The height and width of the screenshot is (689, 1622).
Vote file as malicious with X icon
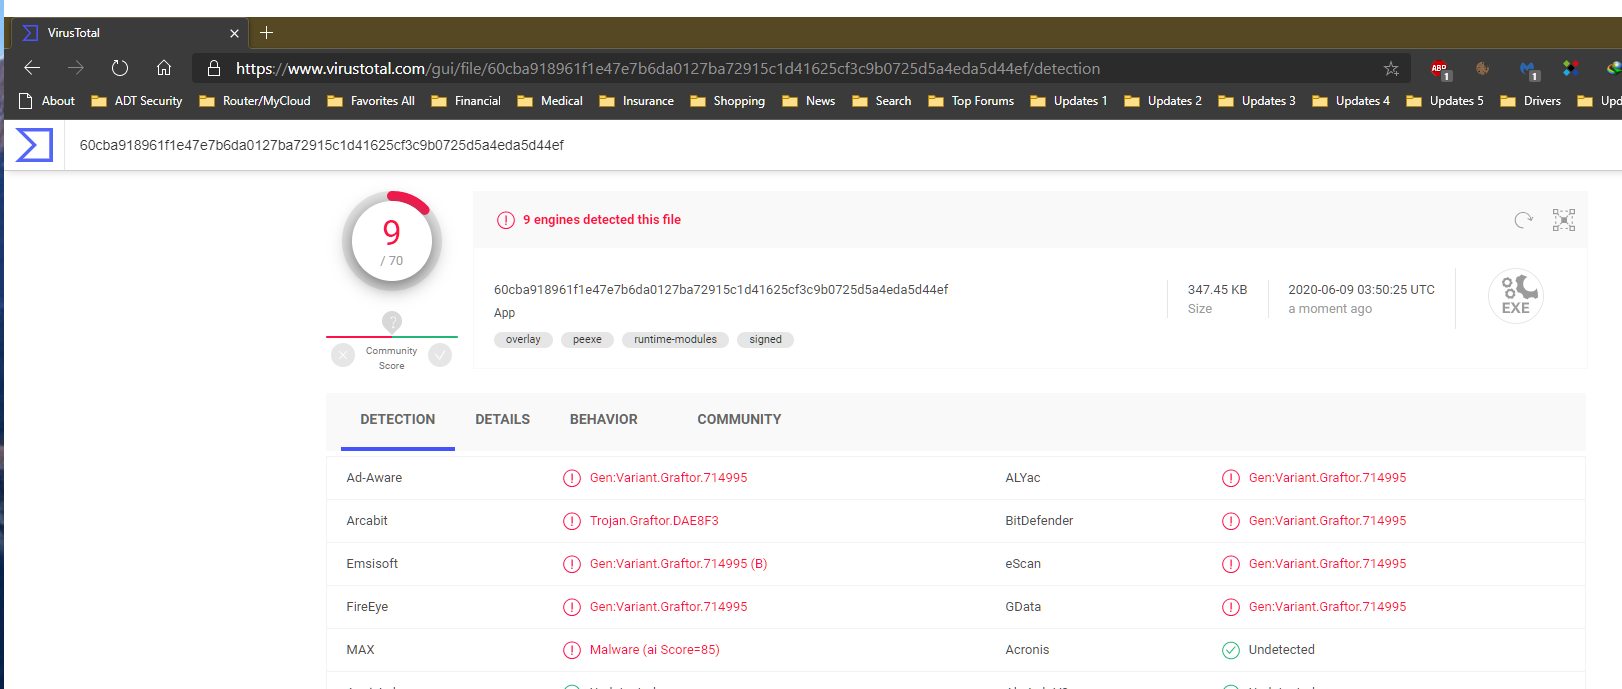pos(343,355)
